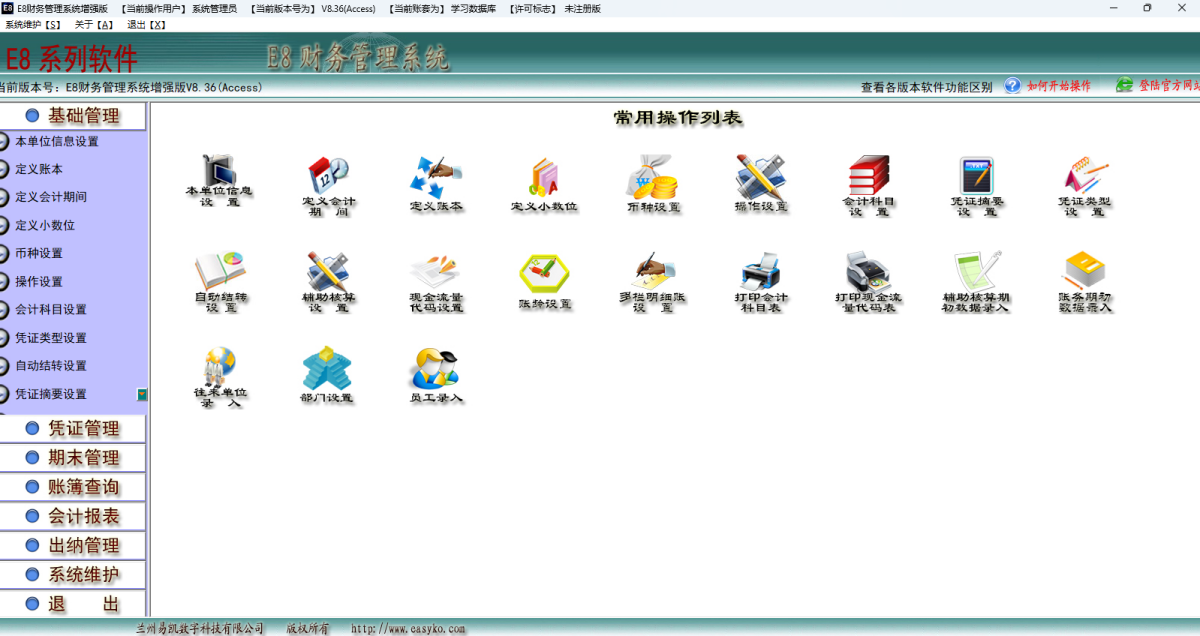This screenshot has width=1200, height=636.
Task: Expand the 账簿查询 sidebar section
Action: (x=84, y=487)
